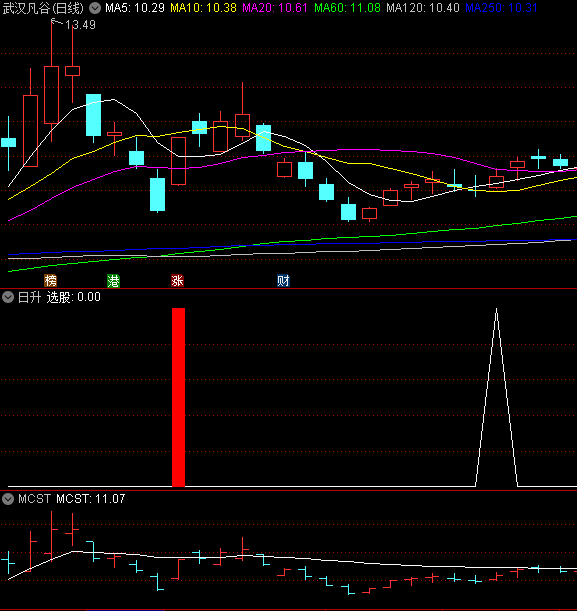The image size is (577, 611).
Task: Select the magenta MA20 legend label
Action: [275, 8]
